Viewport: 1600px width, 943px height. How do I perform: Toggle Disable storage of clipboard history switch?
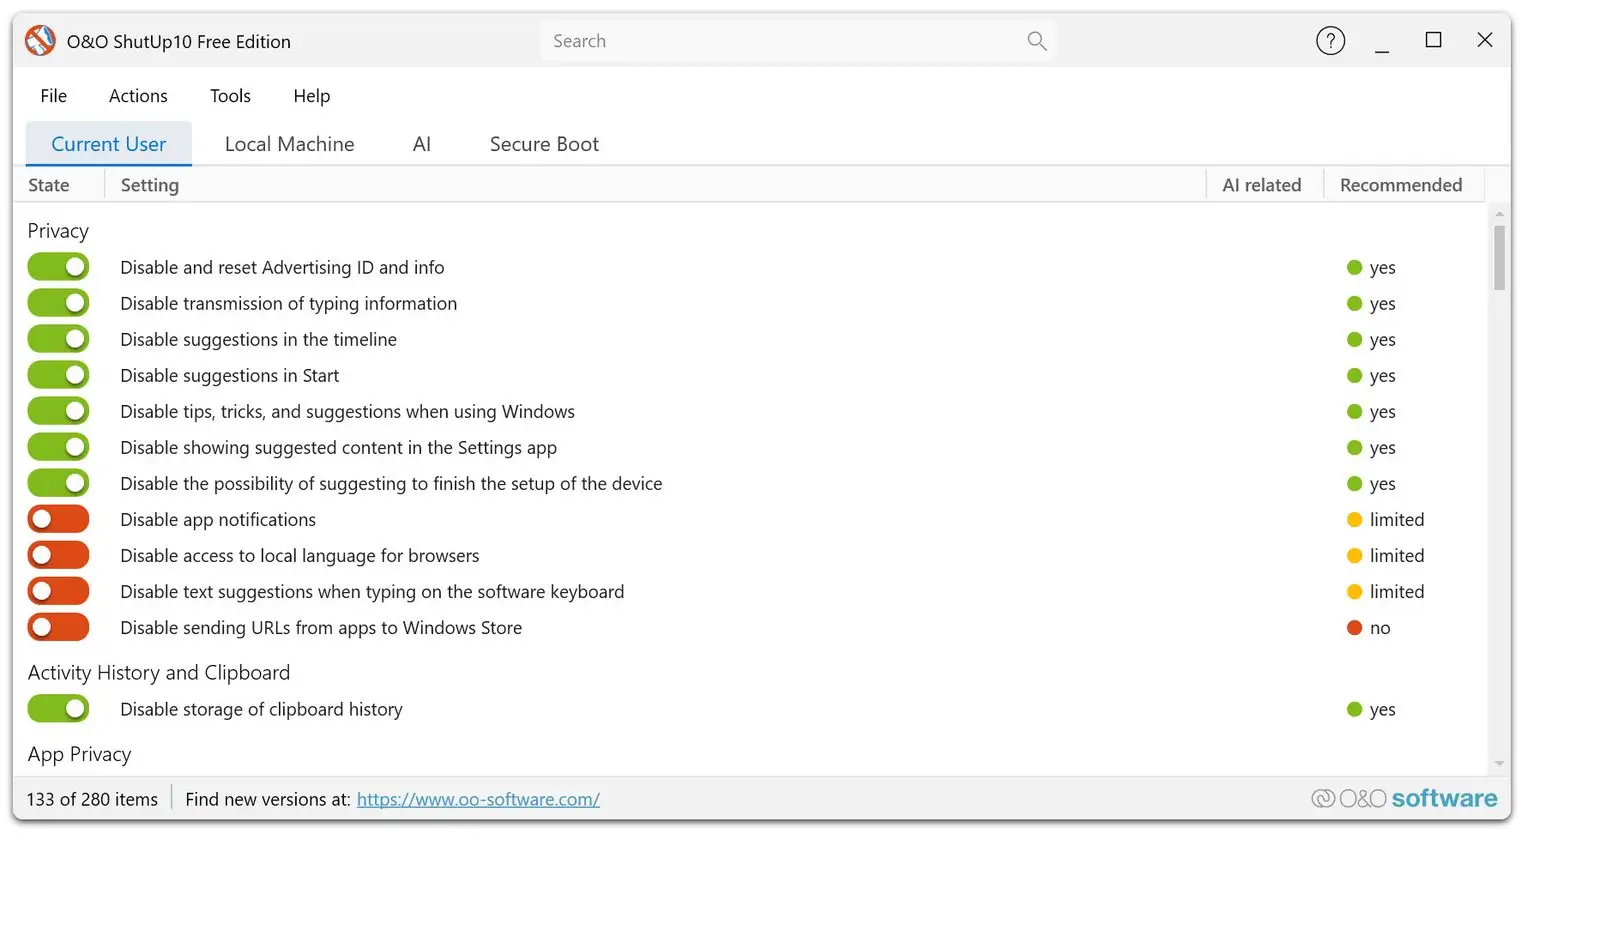pyautogui.click(x=58, y=709)
